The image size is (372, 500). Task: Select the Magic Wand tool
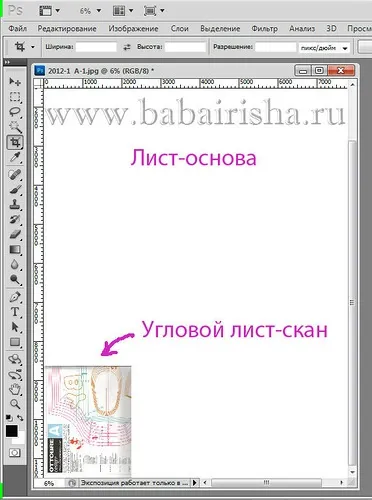[x=15, y=127]
